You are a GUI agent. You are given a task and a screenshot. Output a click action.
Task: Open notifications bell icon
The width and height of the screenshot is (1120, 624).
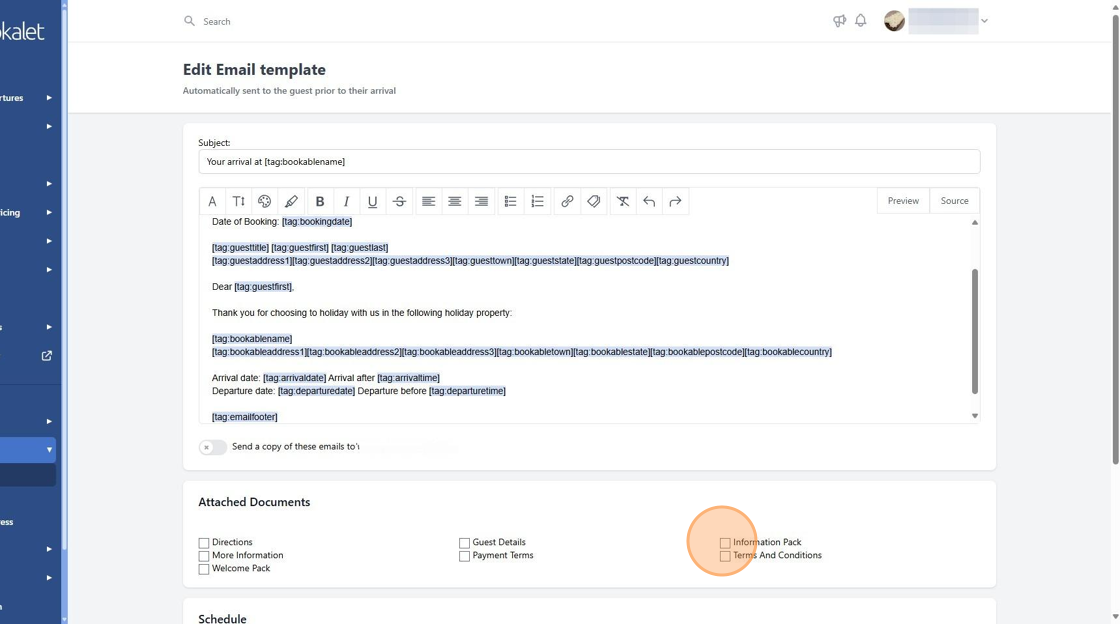(861, 21)
